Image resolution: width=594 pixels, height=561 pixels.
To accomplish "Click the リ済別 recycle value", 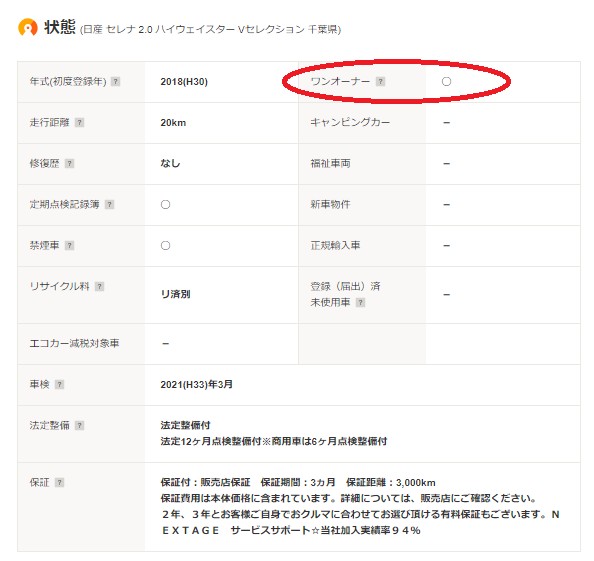I will pos(175,294).
